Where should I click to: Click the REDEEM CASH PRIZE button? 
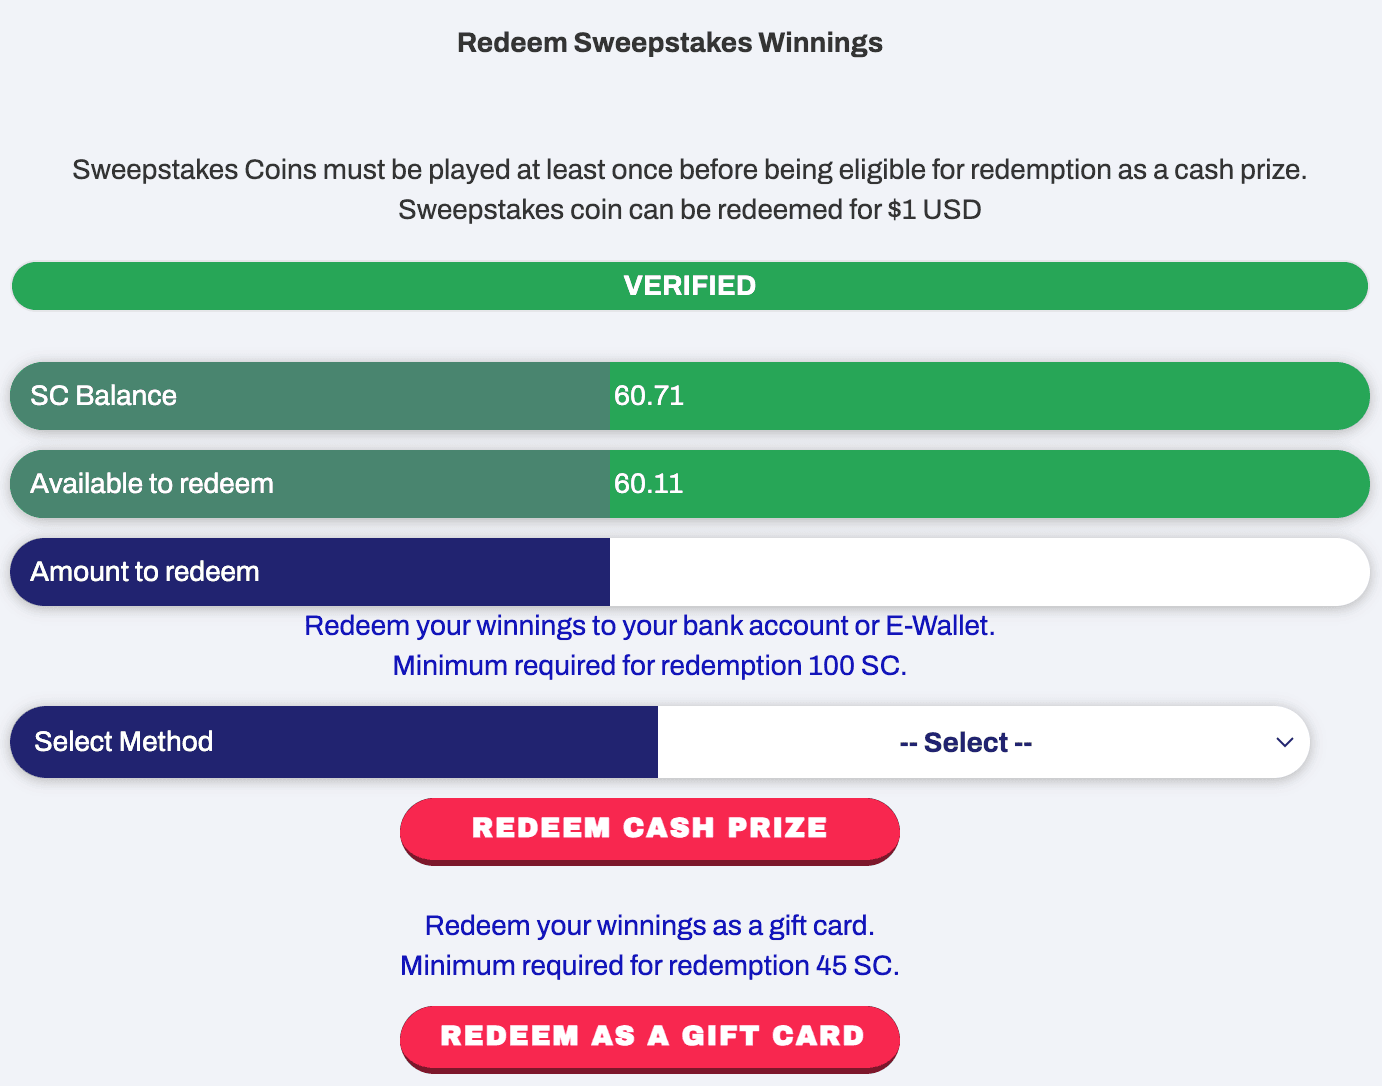pyautogui.click(x=649, y=828)
